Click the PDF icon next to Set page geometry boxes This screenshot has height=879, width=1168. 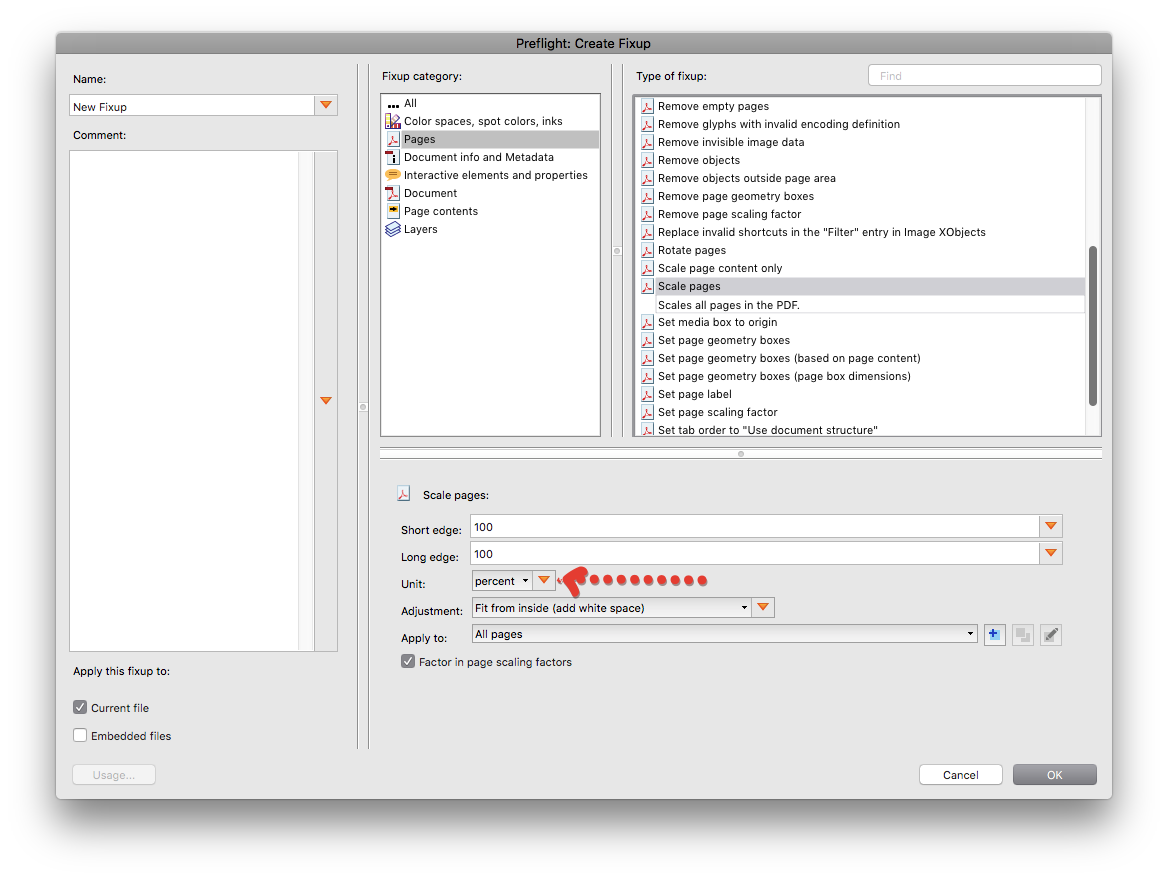(647, 340)
